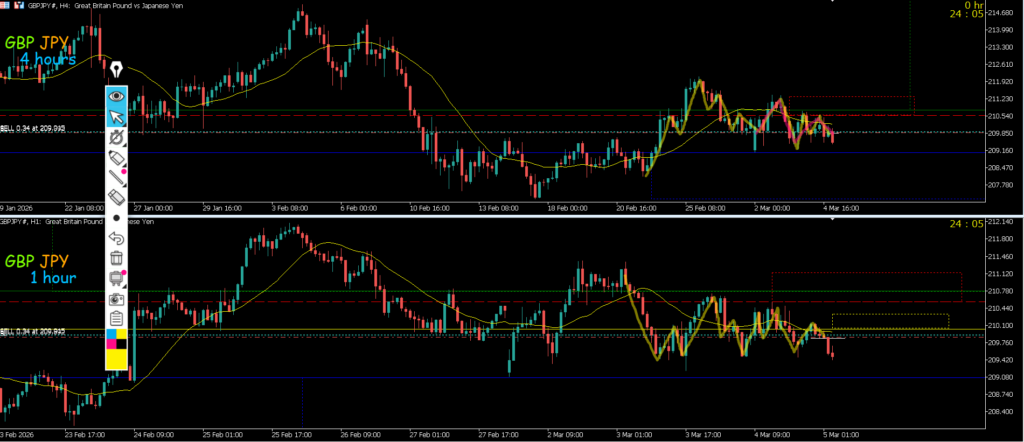Delete drawings with the trash can icon
This screenshot has height=442, width=1024.
coord(117,258)
